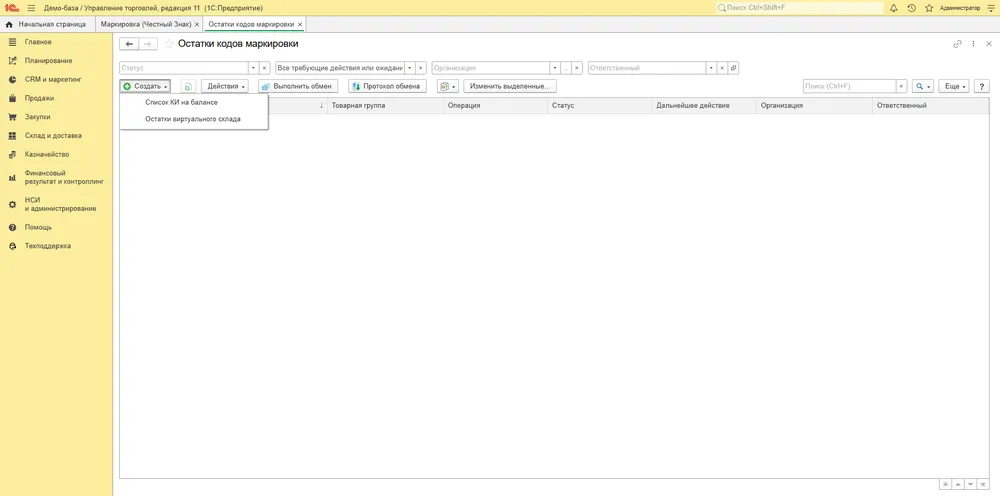Open service settings menu beside Администратор
The image size is (1000, 496).
990,8
